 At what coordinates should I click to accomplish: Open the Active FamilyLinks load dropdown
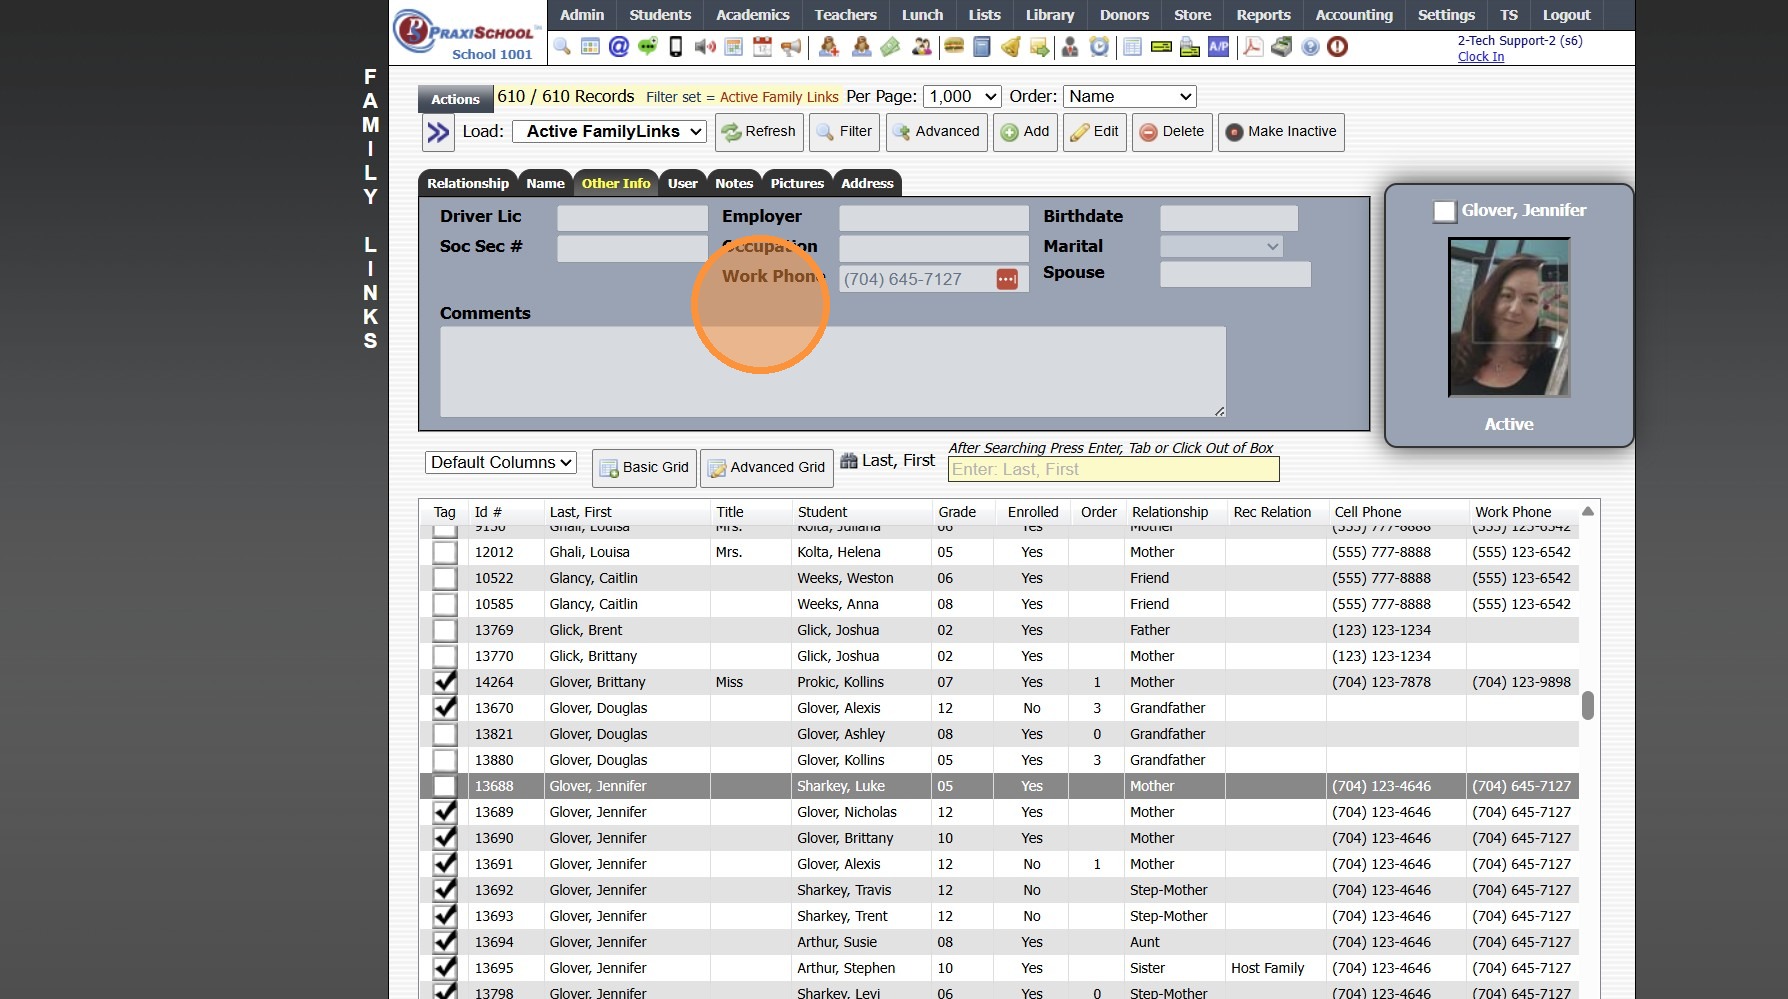click(x=609, y=132)
